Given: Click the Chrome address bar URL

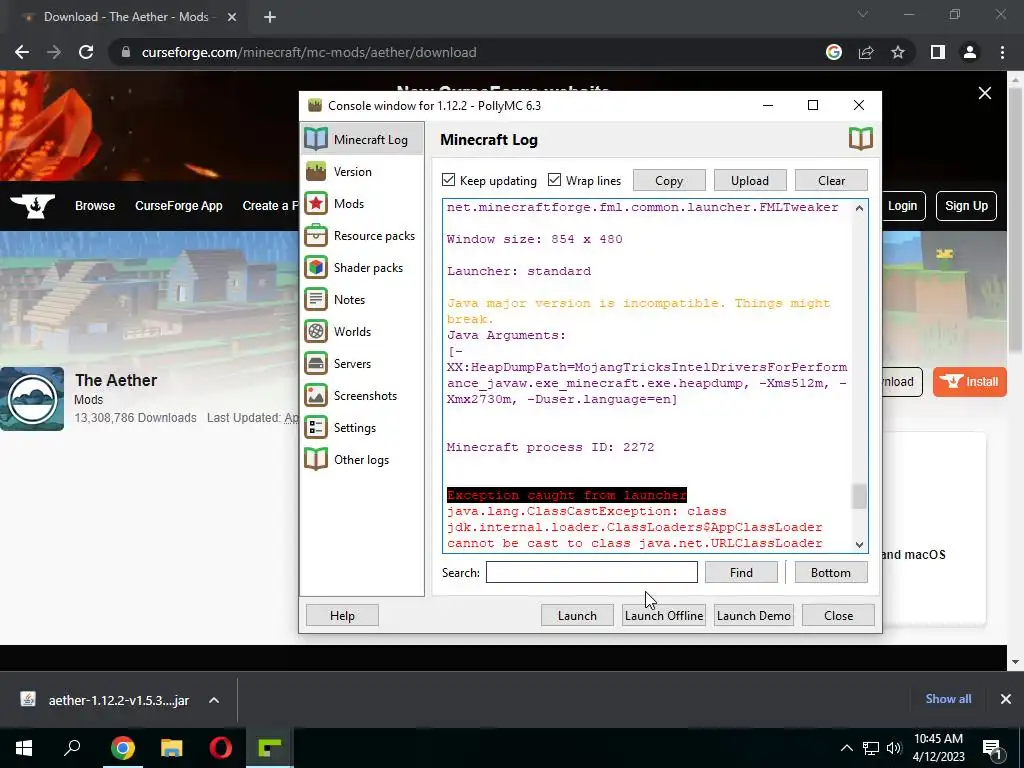Looking at the screenshot, I should tap(309, 52).
